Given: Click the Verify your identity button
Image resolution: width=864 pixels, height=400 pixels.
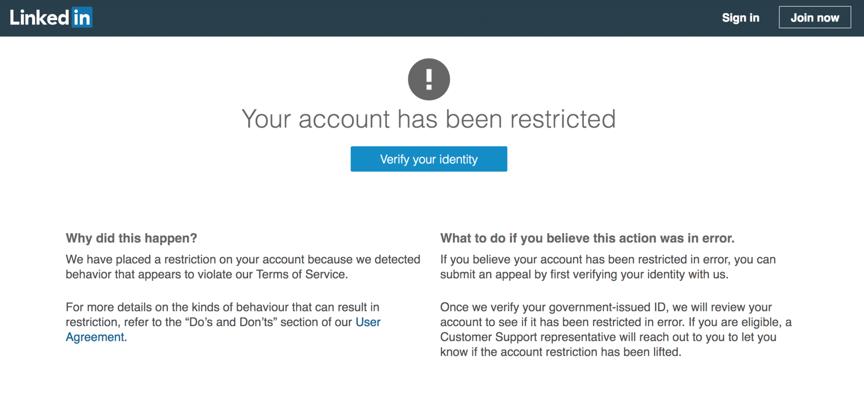Looking at the screenshot, I should (428, 159).
